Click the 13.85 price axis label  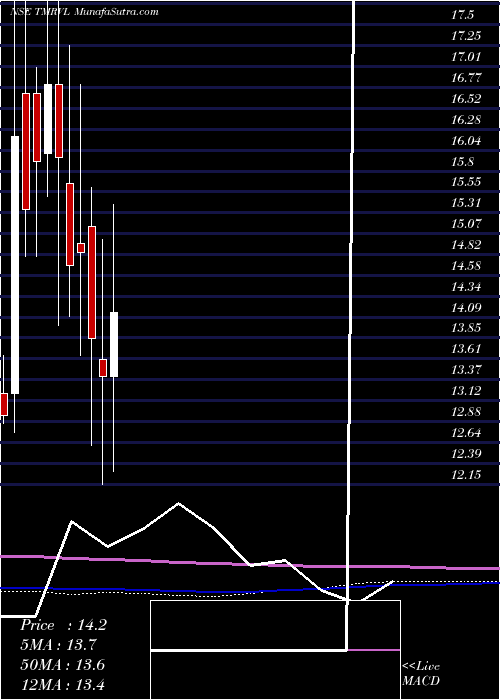(x=466, y=328)
